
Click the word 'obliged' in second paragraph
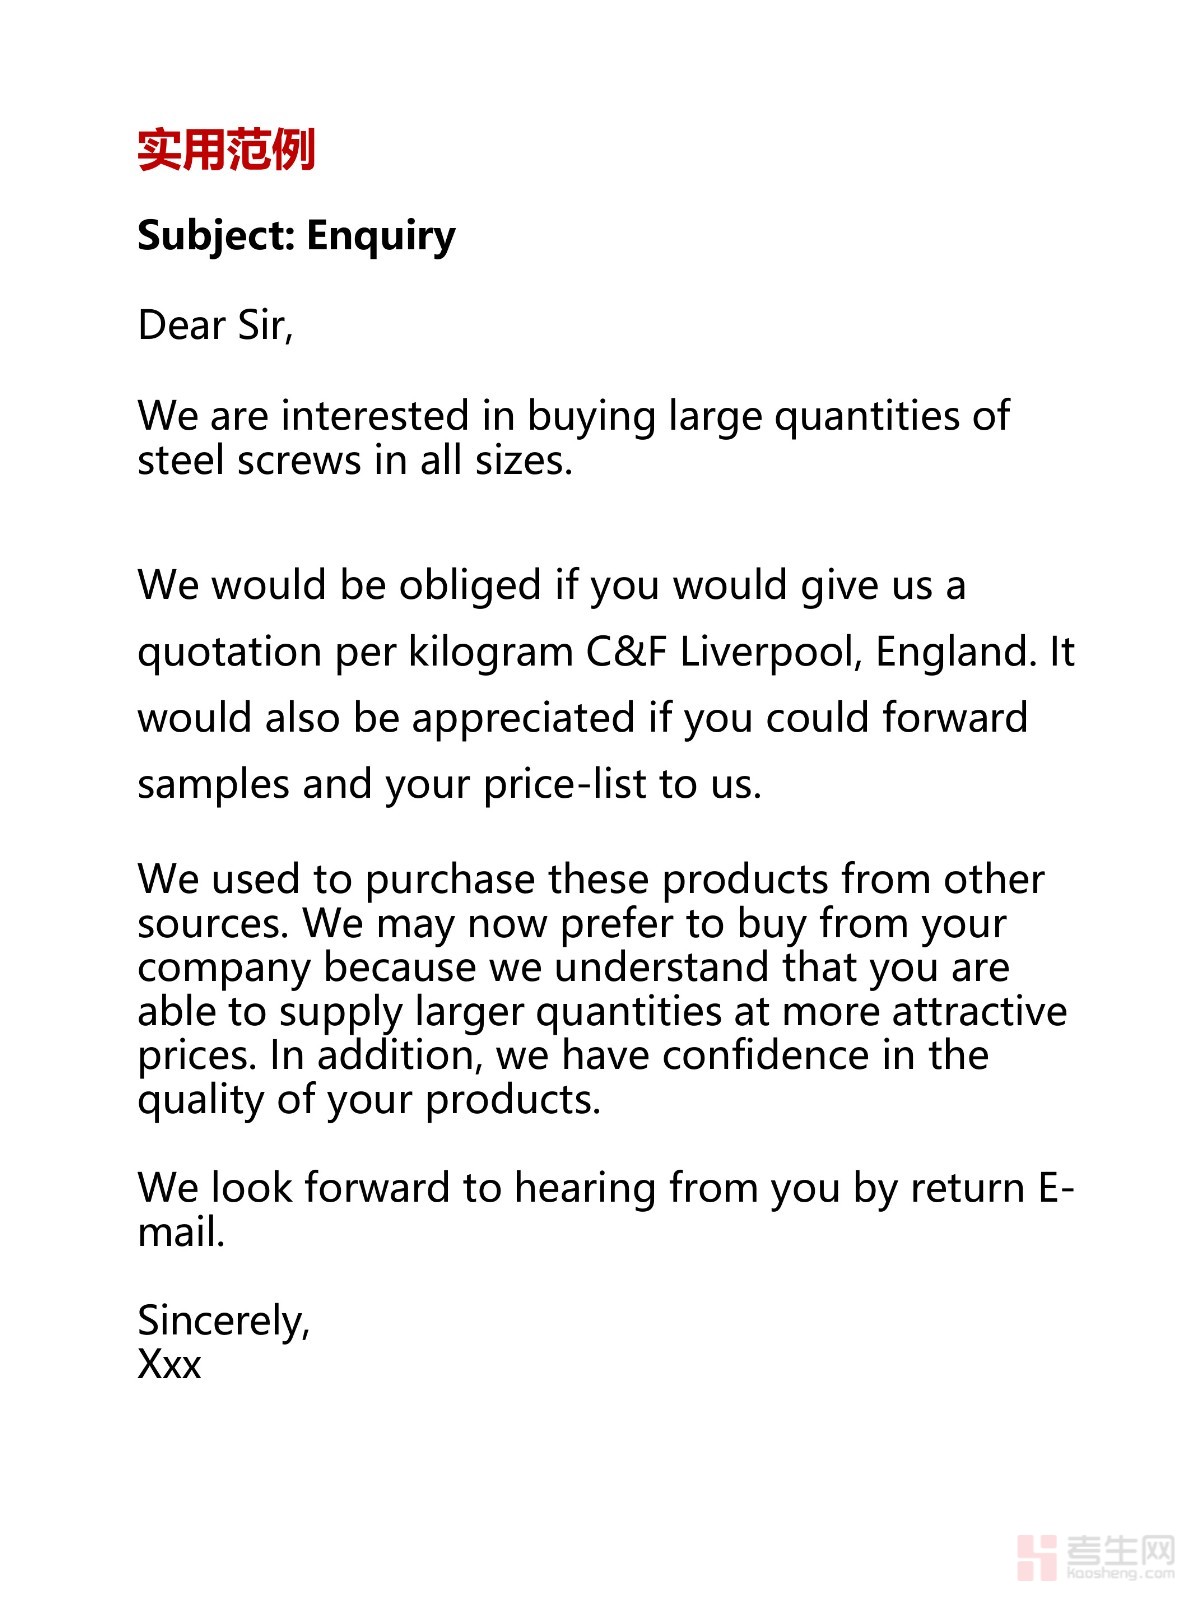pos(470,586)
